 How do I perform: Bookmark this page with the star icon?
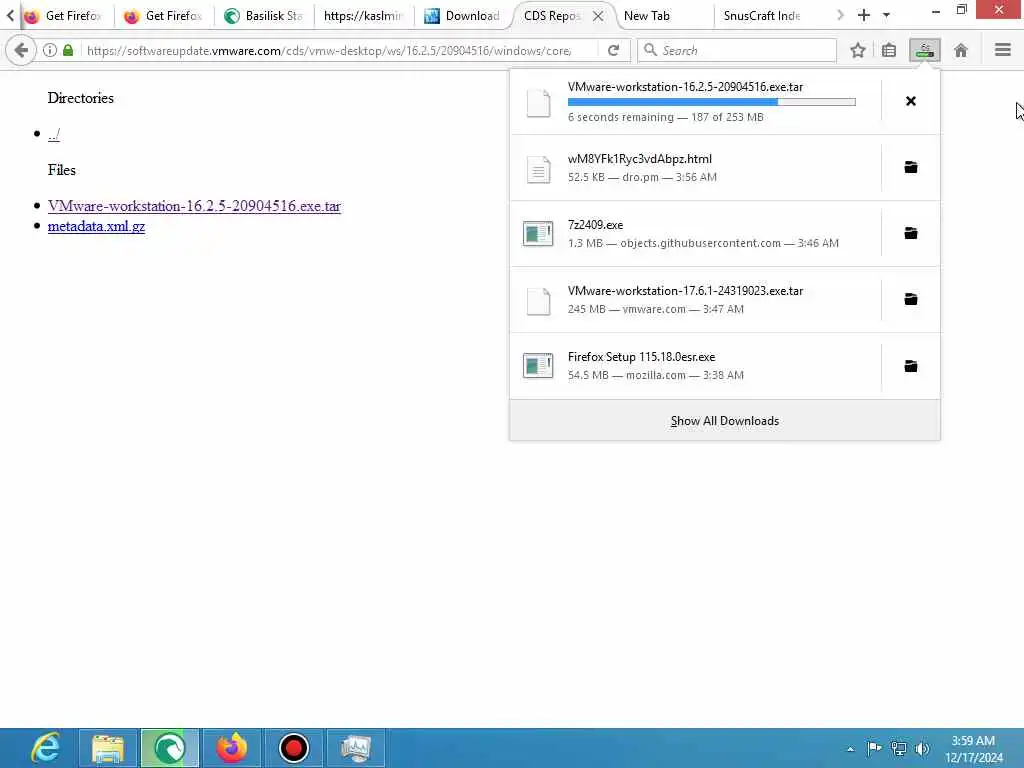[x=857, y=50]
